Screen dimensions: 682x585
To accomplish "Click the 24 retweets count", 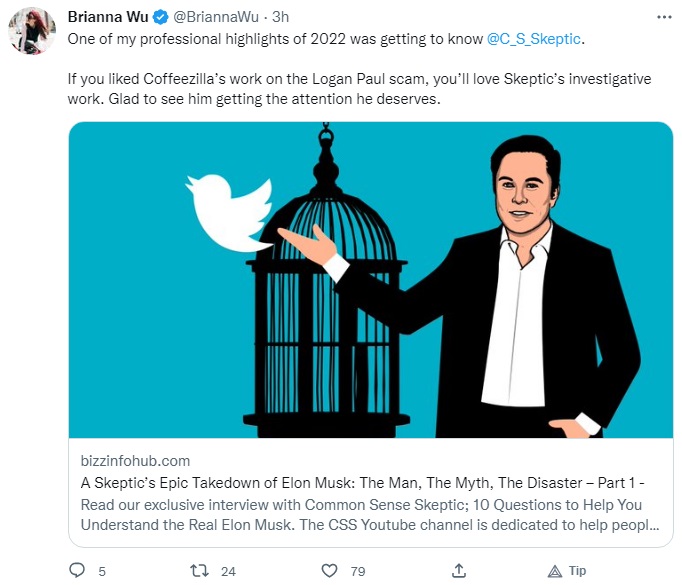I will pyautogui.click(x=228, y=571).
